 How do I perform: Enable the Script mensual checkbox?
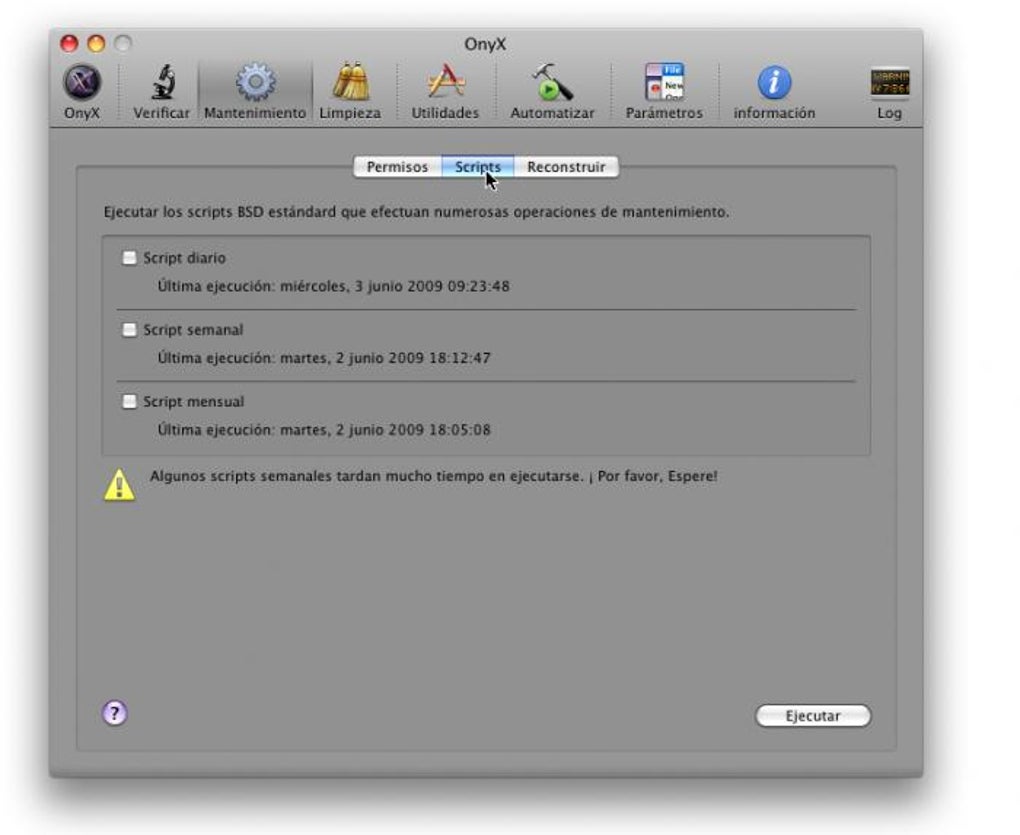[129, 401]
